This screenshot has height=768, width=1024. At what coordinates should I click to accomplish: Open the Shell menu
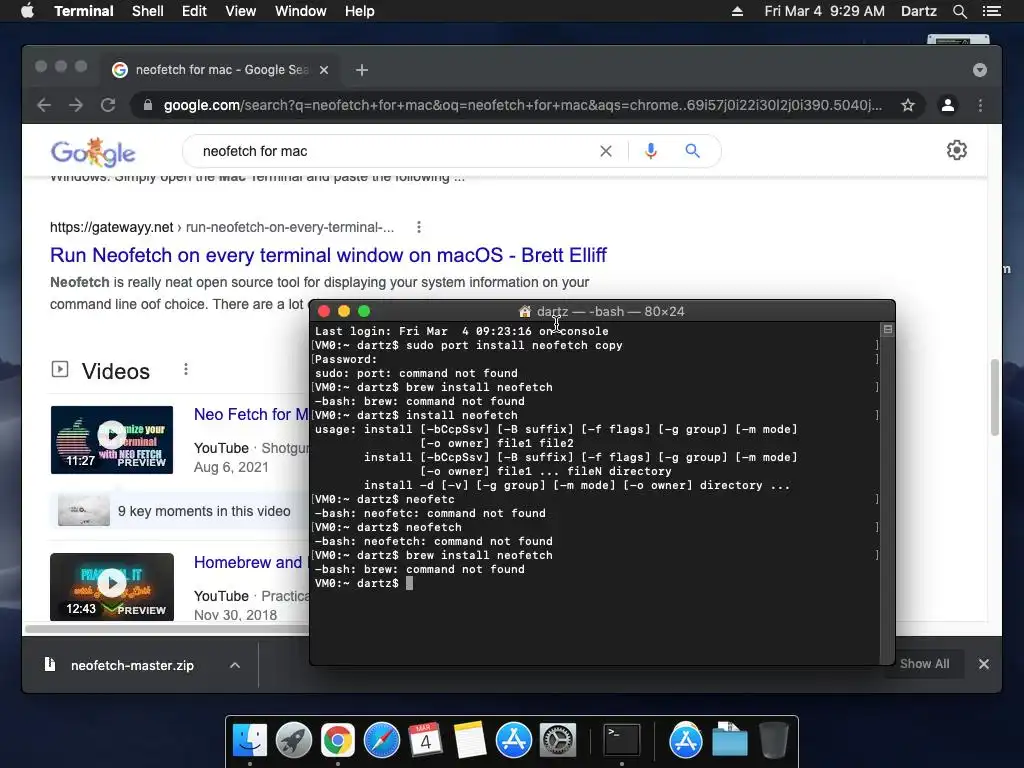tap(148, 11)
